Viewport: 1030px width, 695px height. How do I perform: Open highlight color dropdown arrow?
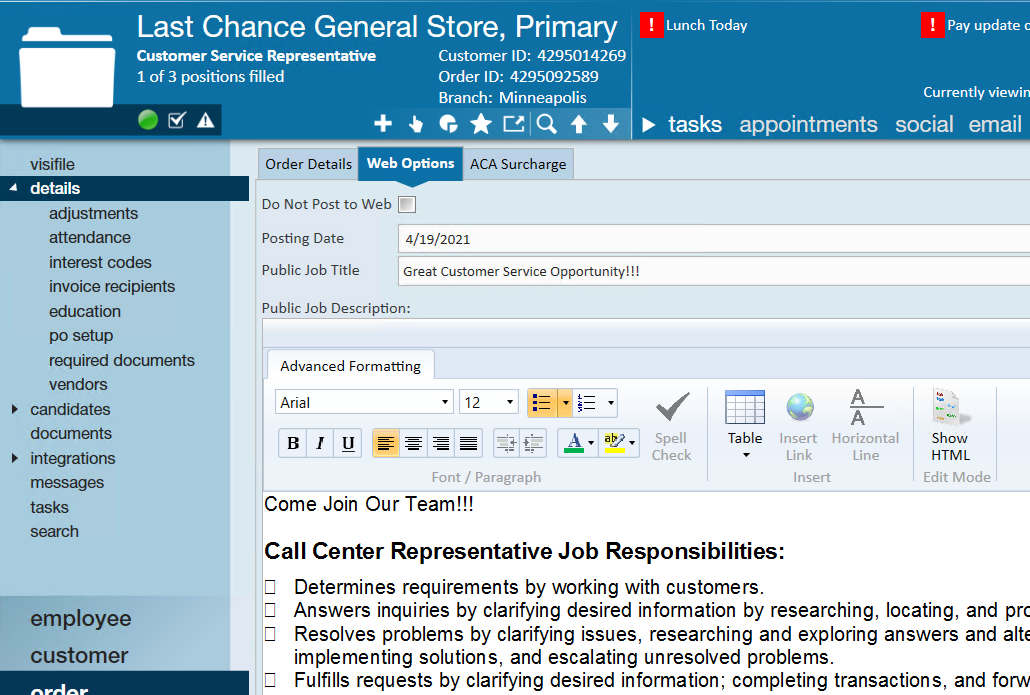point(632,443)
